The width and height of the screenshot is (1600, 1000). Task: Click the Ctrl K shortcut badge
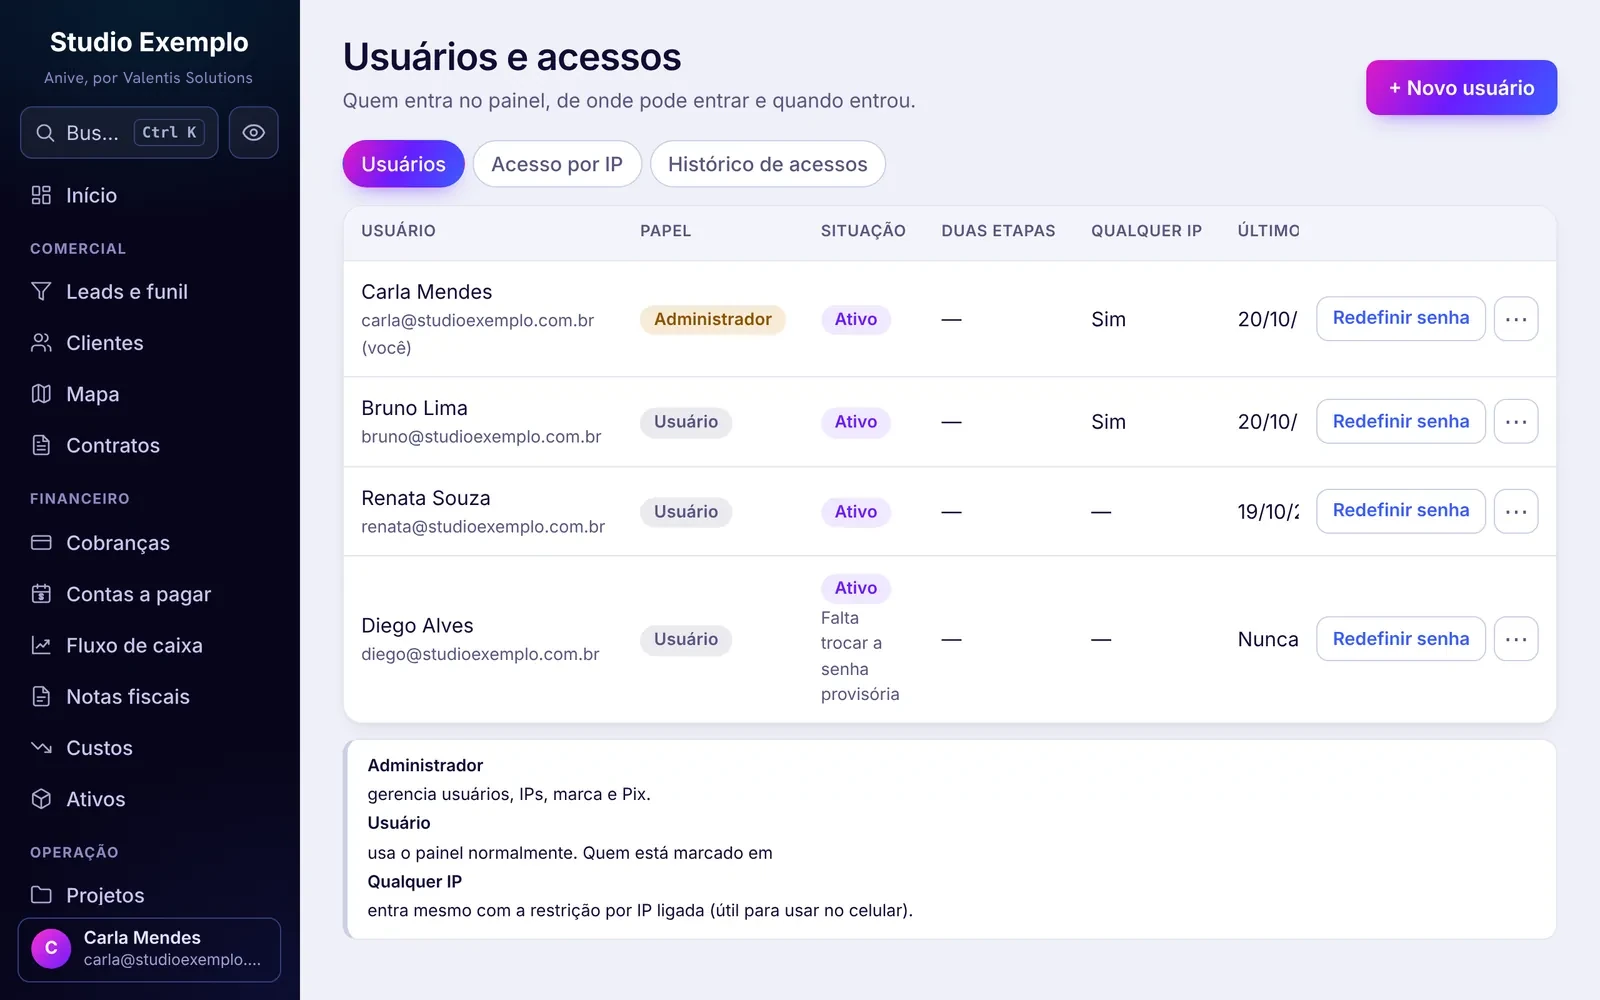point(169,132)
